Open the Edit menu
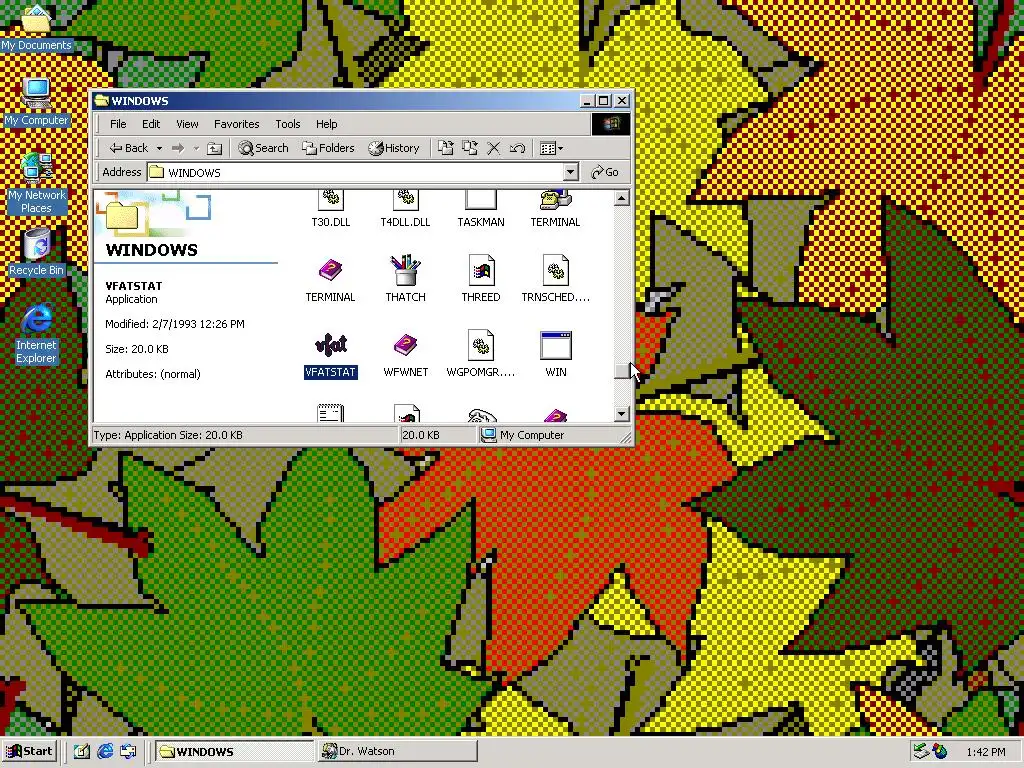 (x=151, y=124)
